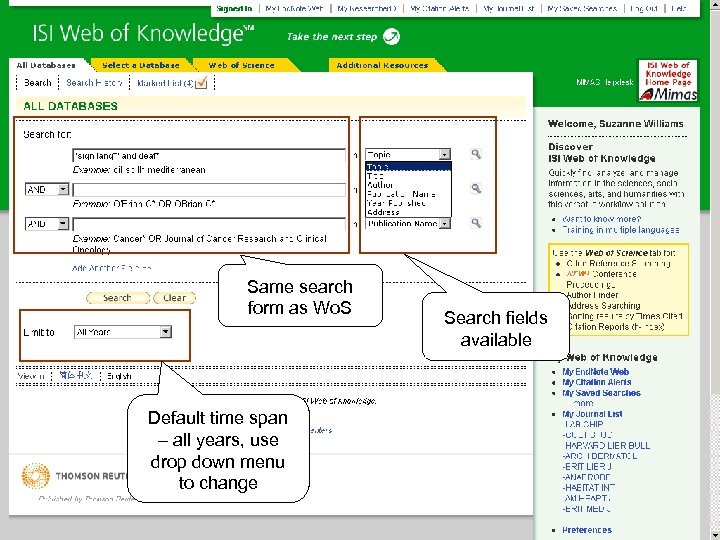Click the Training in multiple languages link
This screenshot has width=720, height=540.
tap(621, 230)
